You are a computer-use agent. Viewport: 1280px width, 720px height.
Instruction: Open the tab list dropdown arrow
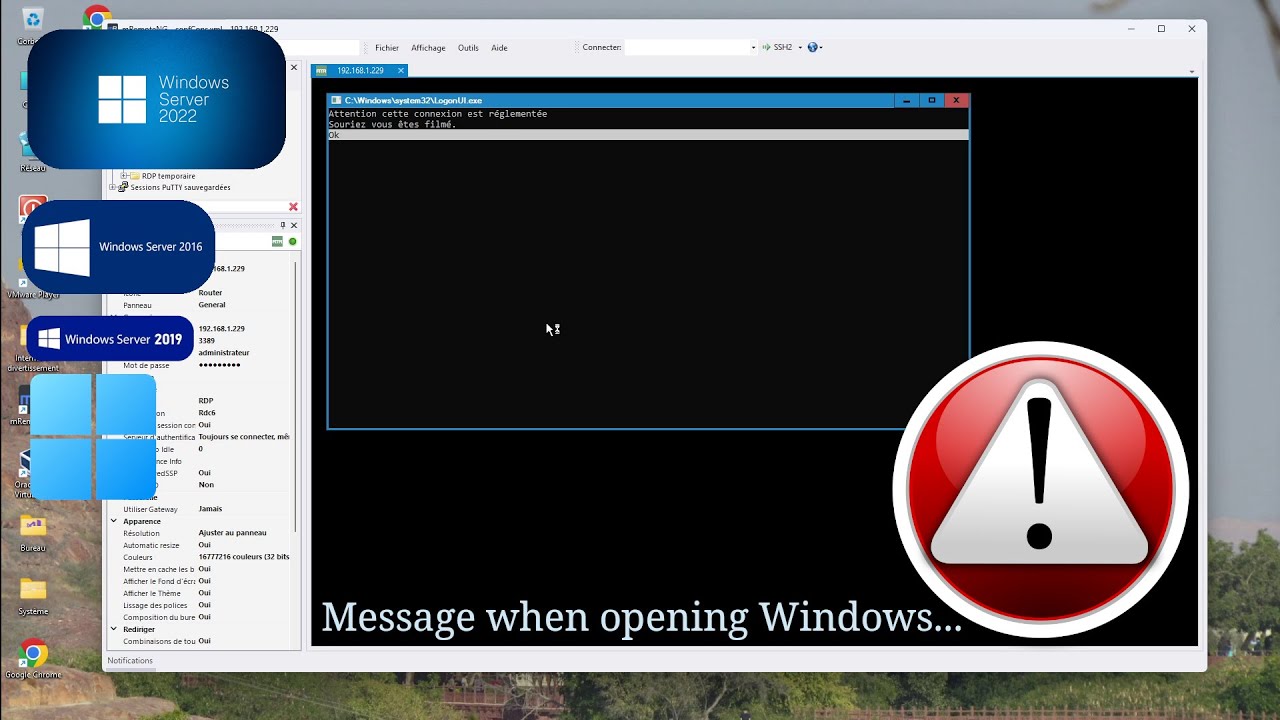(1191, 72)
